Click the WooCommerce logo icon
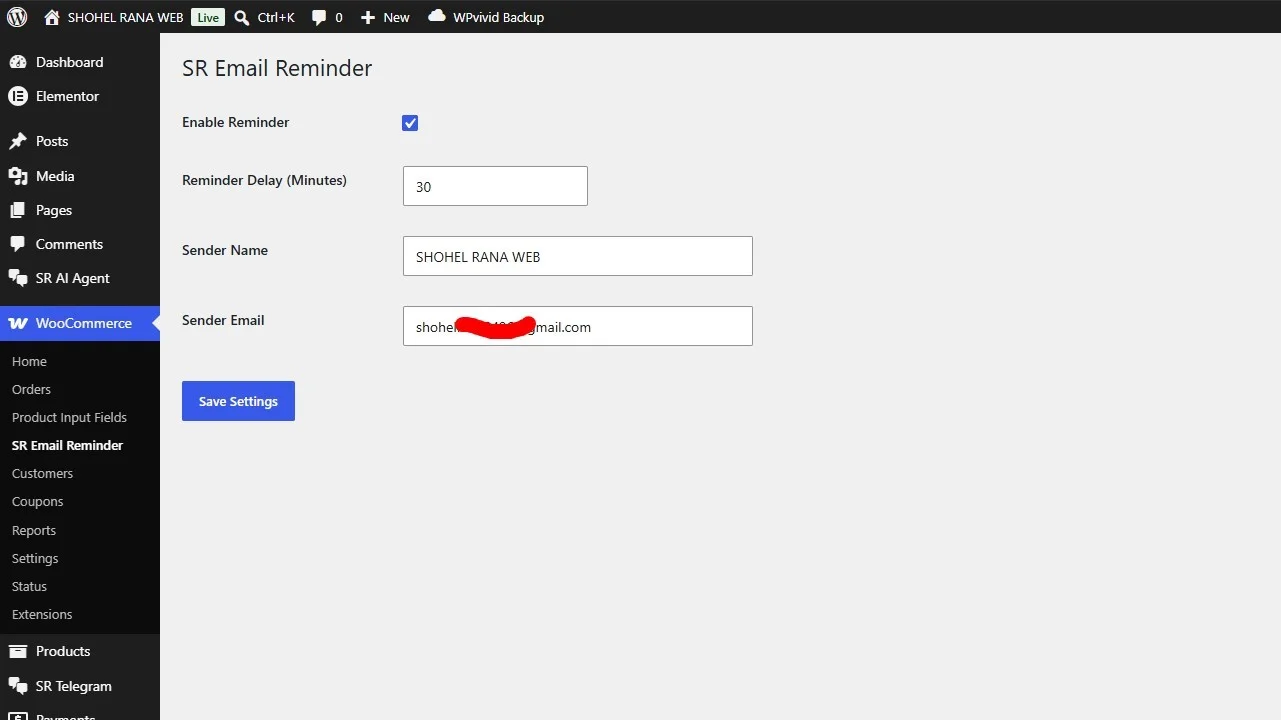1281x720 pixels. click(x=17, y=323)
